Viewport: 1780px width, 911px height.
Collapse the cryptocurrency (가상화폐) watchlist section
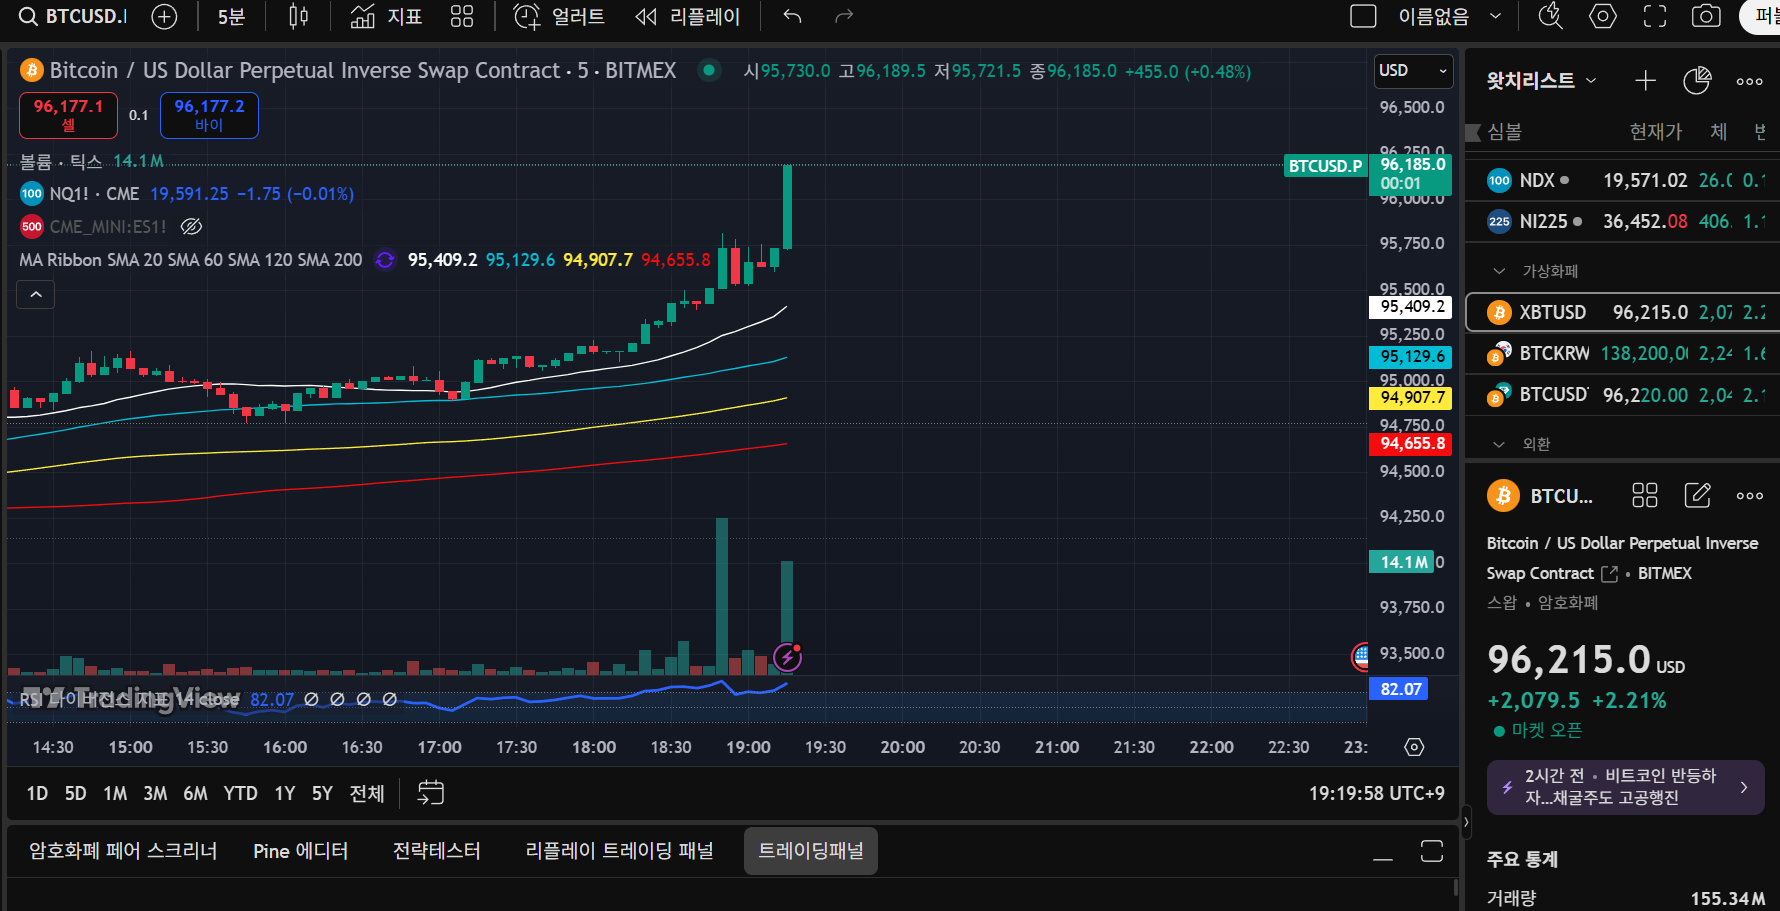(1499, 271)
